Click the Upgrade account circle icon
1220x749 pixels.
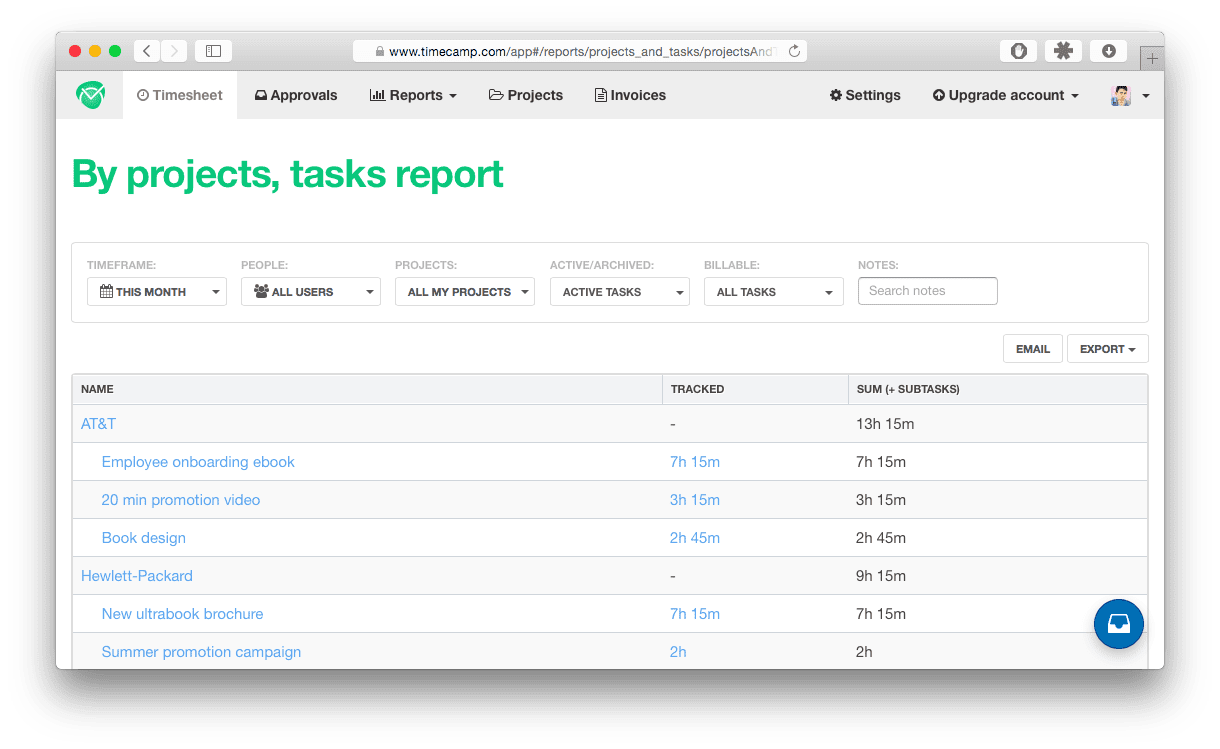tap(938, 94)
